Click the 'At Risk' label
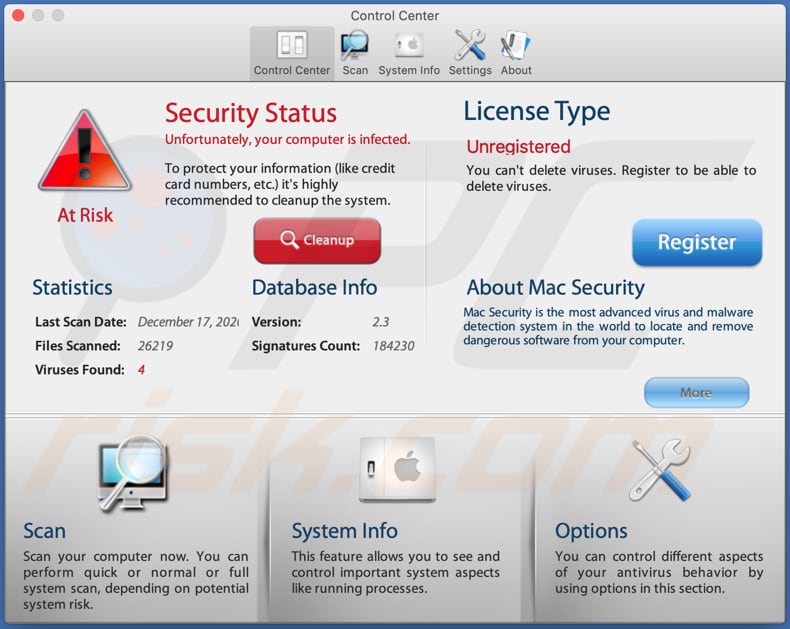The image size is (790, 629). tap(85, 215)
